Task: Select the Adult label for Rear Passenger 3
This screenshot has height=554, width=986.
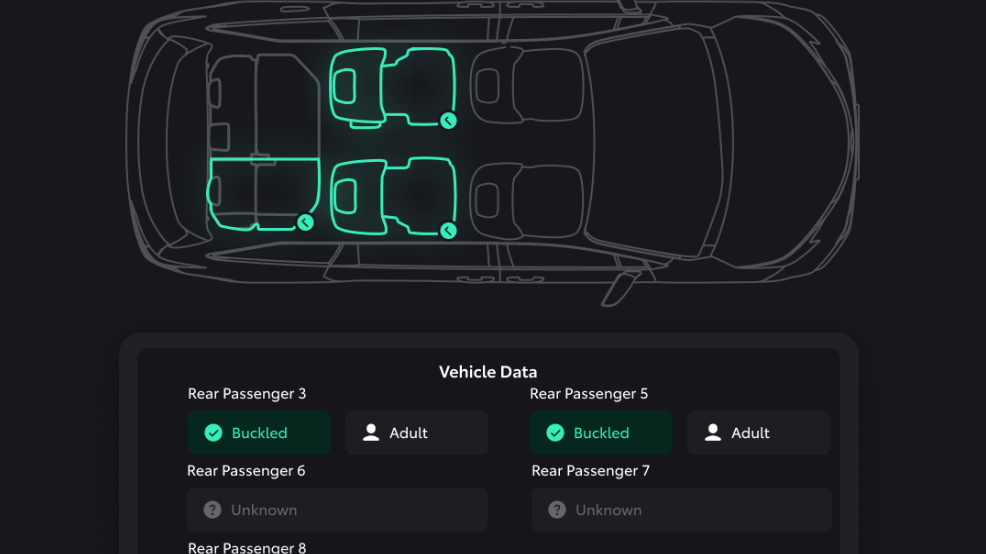Action: (408, 433)
